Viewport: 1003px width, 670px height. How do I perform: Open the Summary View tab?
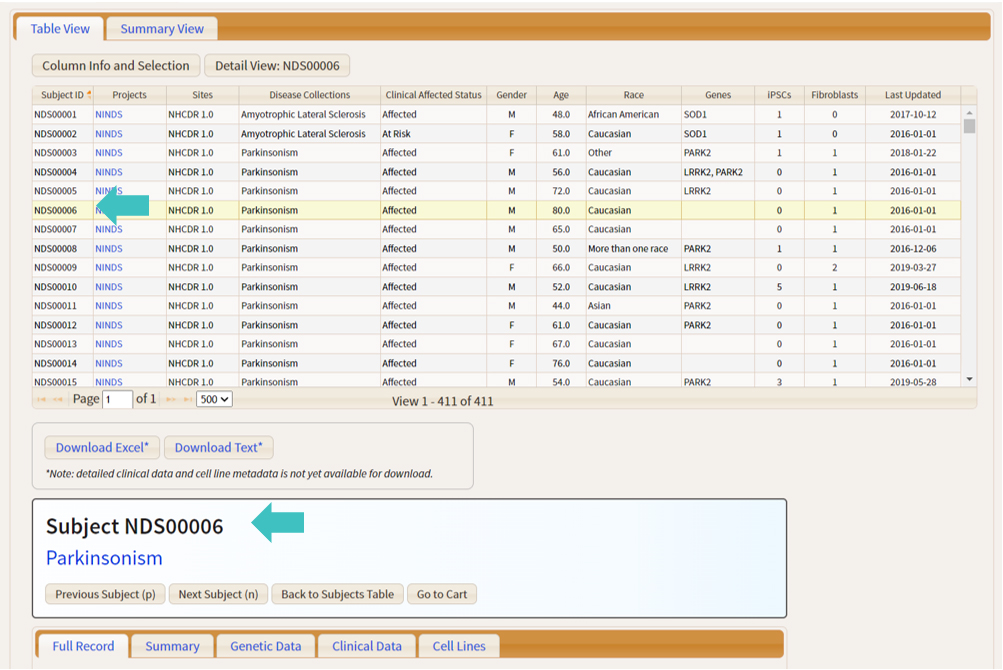pyautogui.click(x=162, y=29)
